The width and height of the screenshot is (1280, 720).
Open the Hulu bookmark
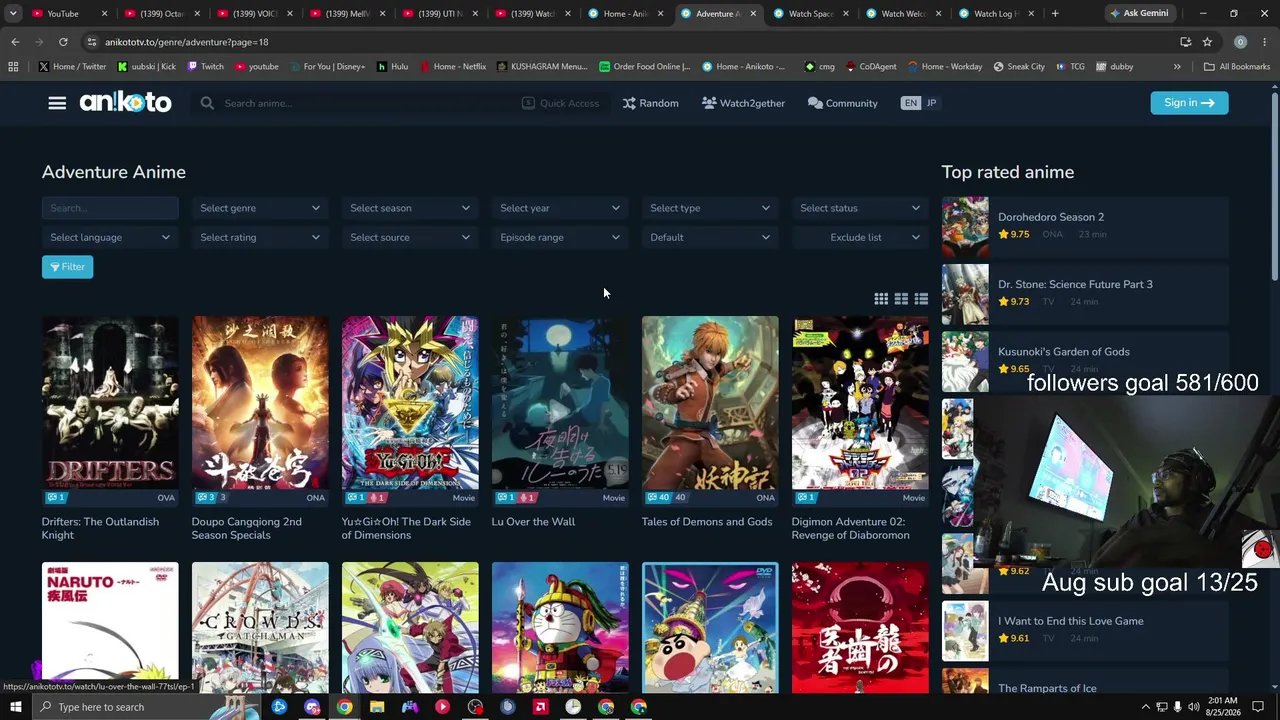tap(392, 67)
